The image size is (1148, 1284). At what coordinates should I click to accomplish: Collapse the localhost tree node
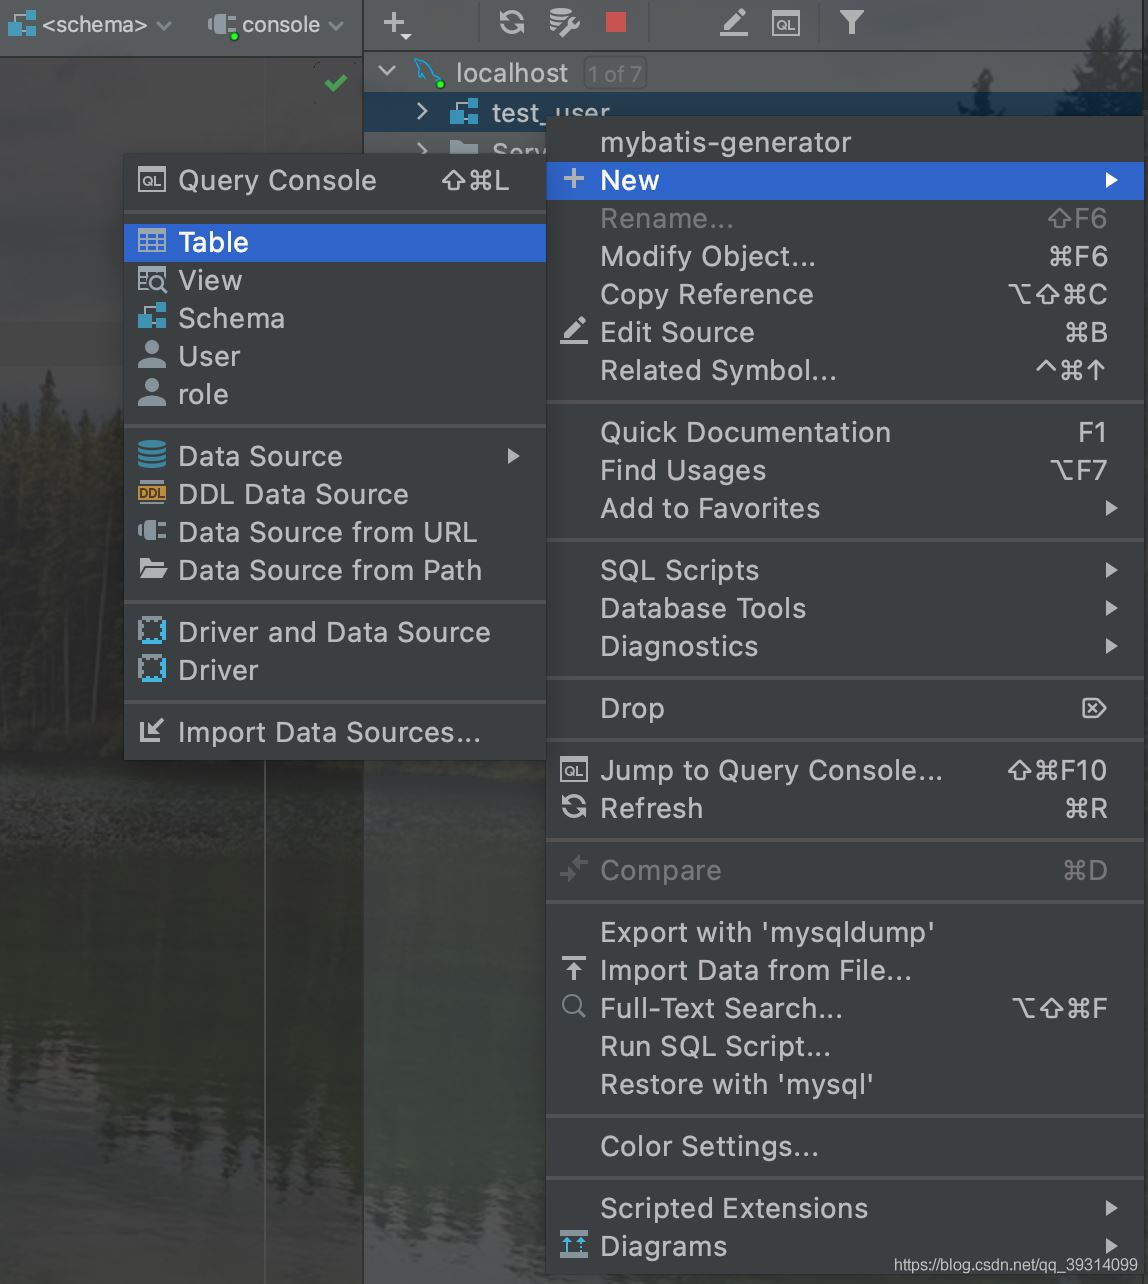coord(388,72)
